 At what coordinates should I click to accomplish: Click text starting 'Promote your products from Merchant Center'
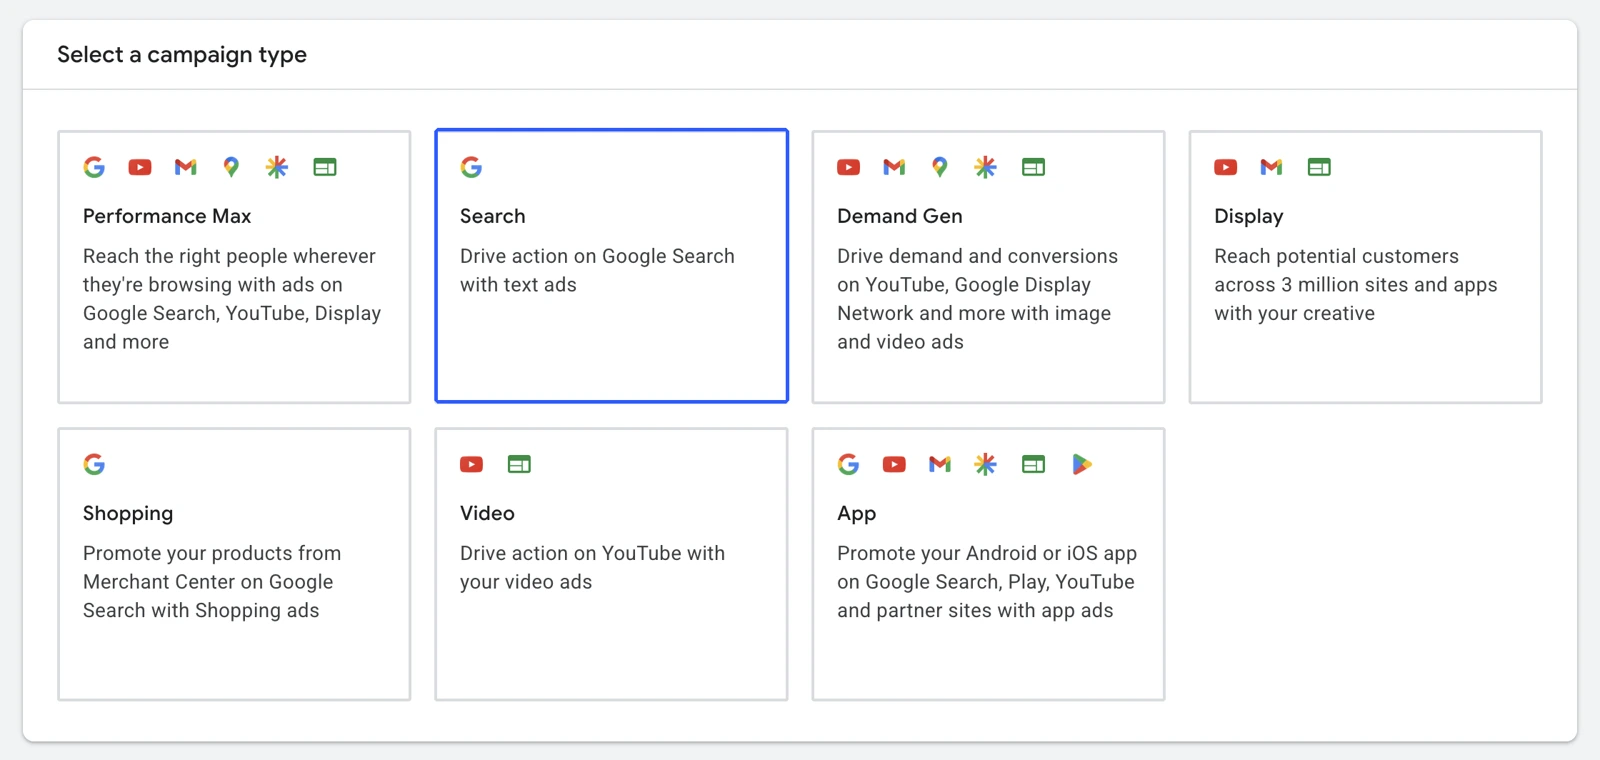coord(212,582)
